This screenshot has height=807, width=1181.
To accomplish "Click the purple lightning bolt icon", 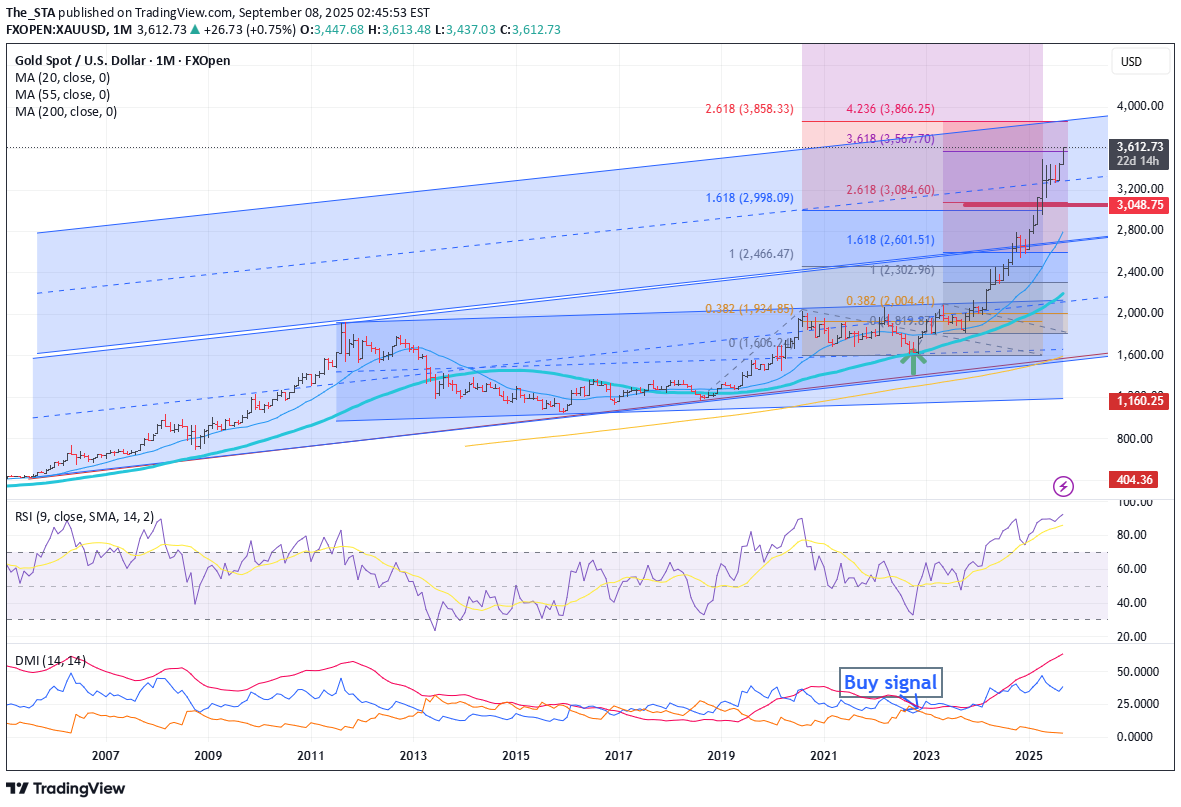I will (1064, 486).
